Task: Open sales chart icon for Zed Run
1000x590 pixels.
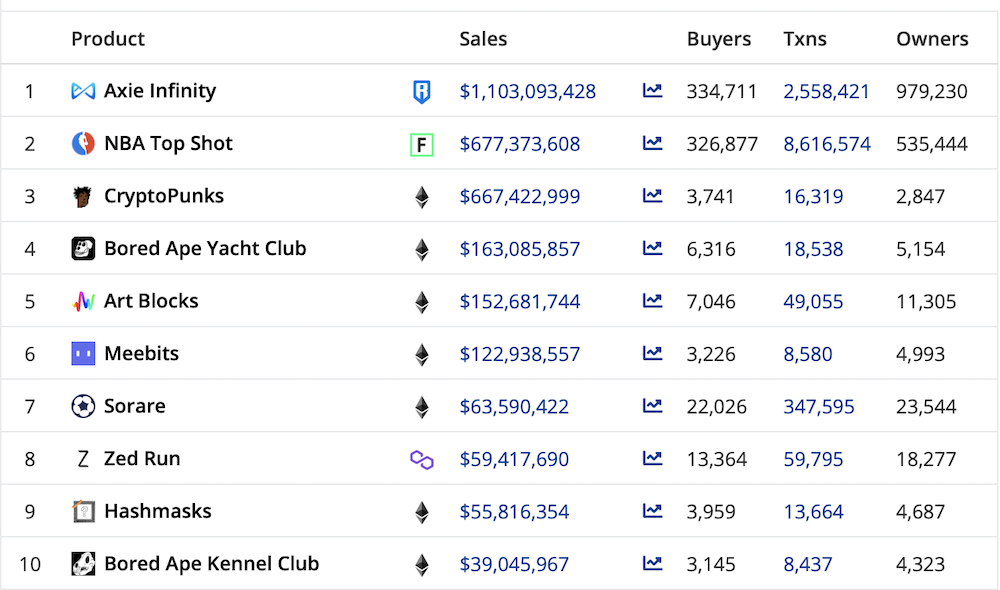Action: click(652, 458)
